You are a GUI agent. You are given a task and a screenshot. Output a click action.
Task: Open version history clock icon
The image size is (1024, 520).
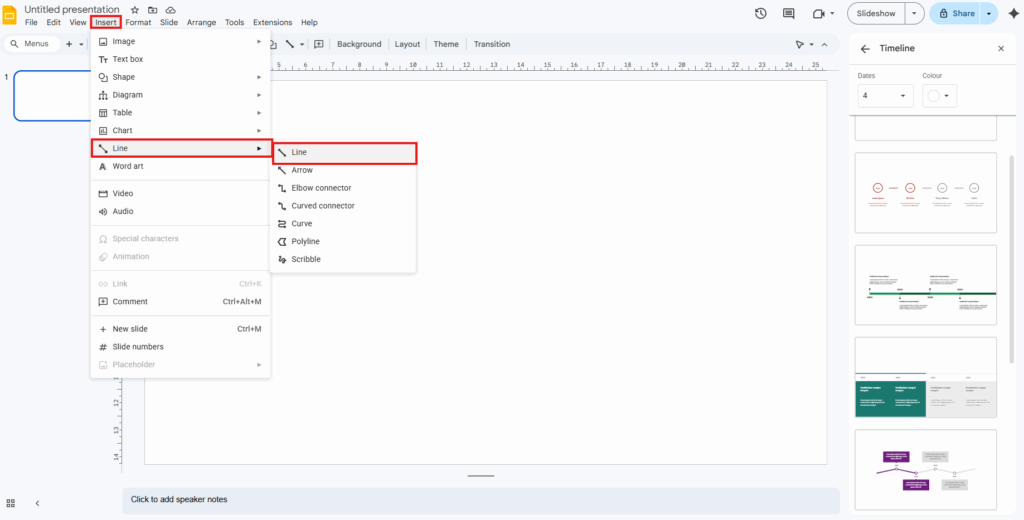pos(760,13)
